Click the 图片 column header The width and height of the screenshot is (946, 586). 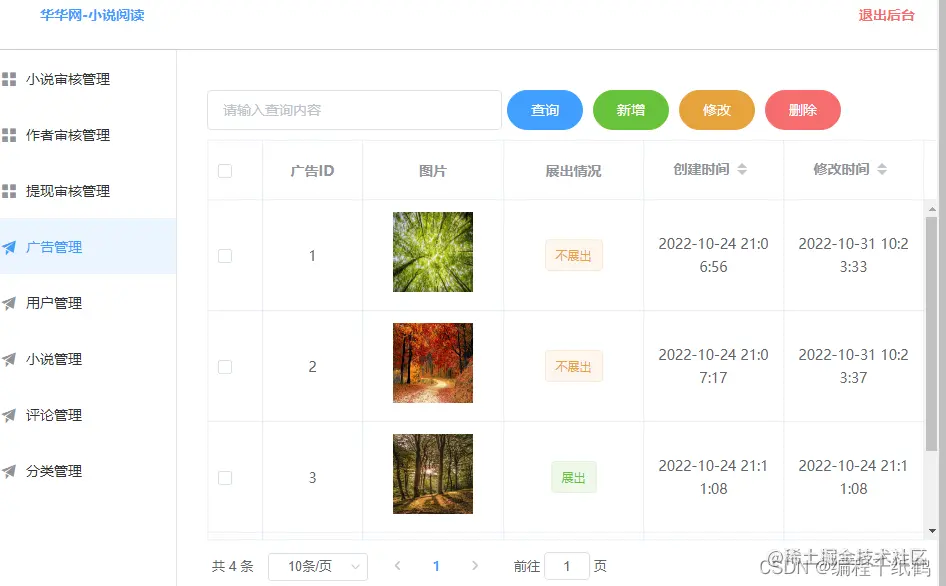[x=433, y=171]
